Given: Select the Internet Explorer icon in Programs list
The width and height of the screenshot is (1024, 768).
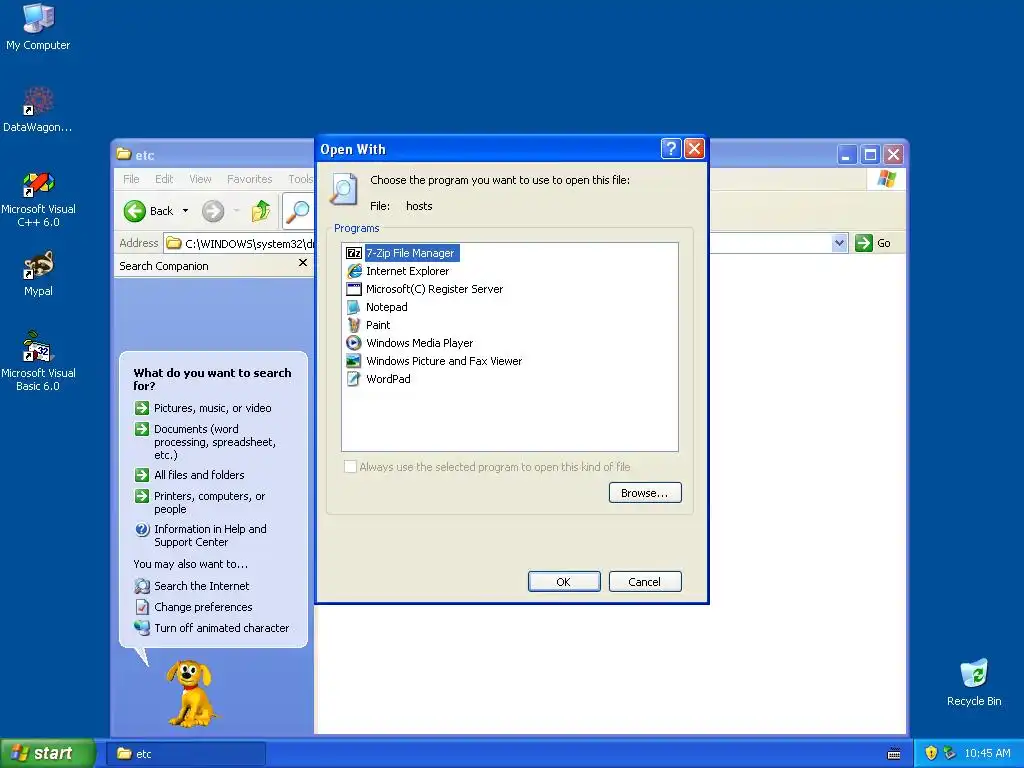Looking at the screenshot, I should (354, 271).
